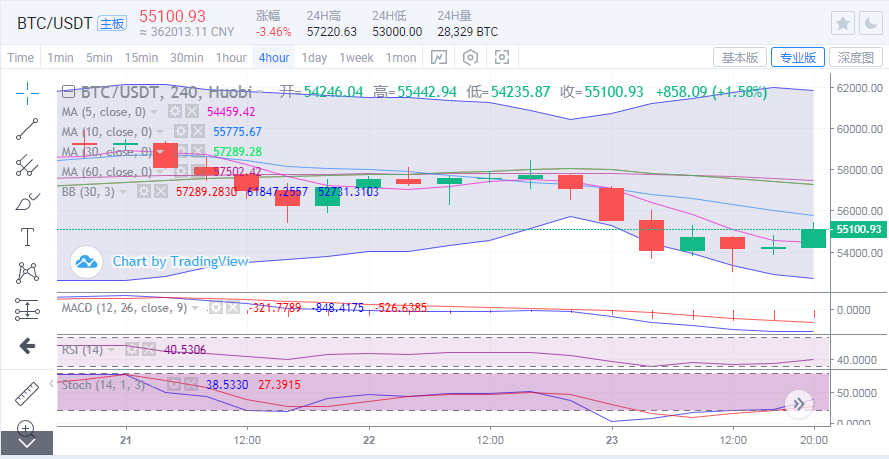The width and height of the screenshot is (889, 459).
Task: Click the screenshot capture icon
Action: click(x=502, y=57)
